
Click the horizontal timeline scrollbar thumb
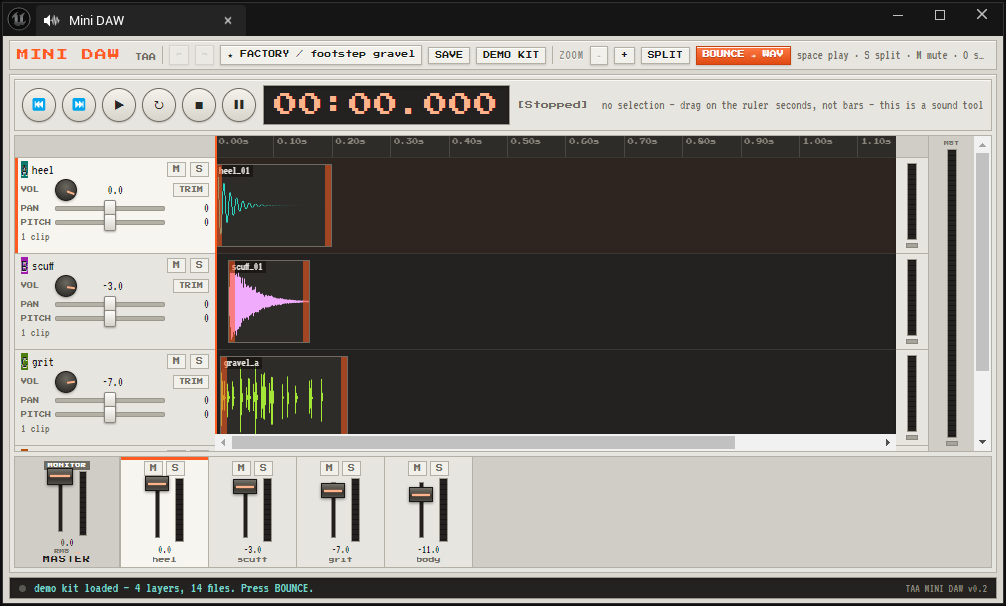click(483, 442)
